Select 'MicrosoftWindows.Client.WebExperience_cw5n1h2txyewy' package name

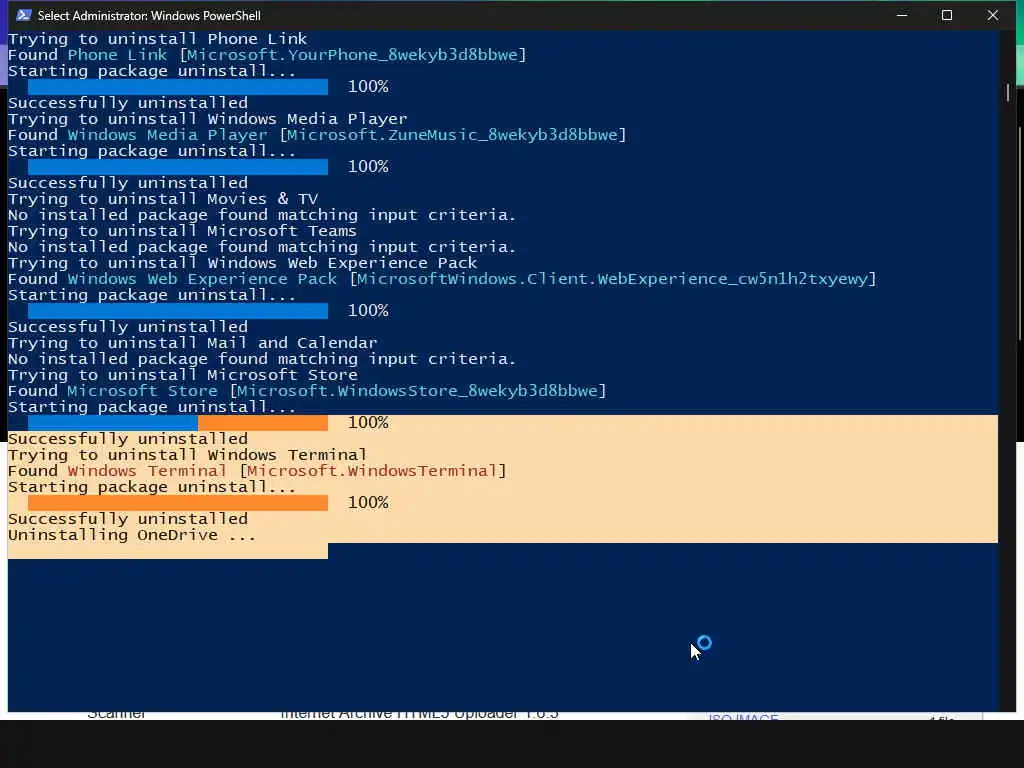pyautogui.click(x=613, y=279)
